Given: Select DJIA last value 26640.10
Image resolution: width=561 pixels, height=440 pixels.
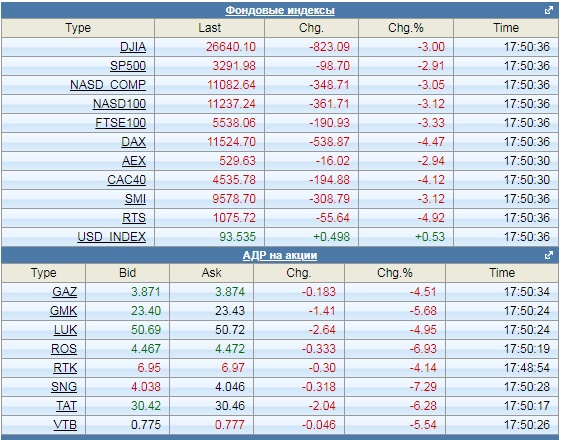Looking at the screenshot, I should pos(231,47).
